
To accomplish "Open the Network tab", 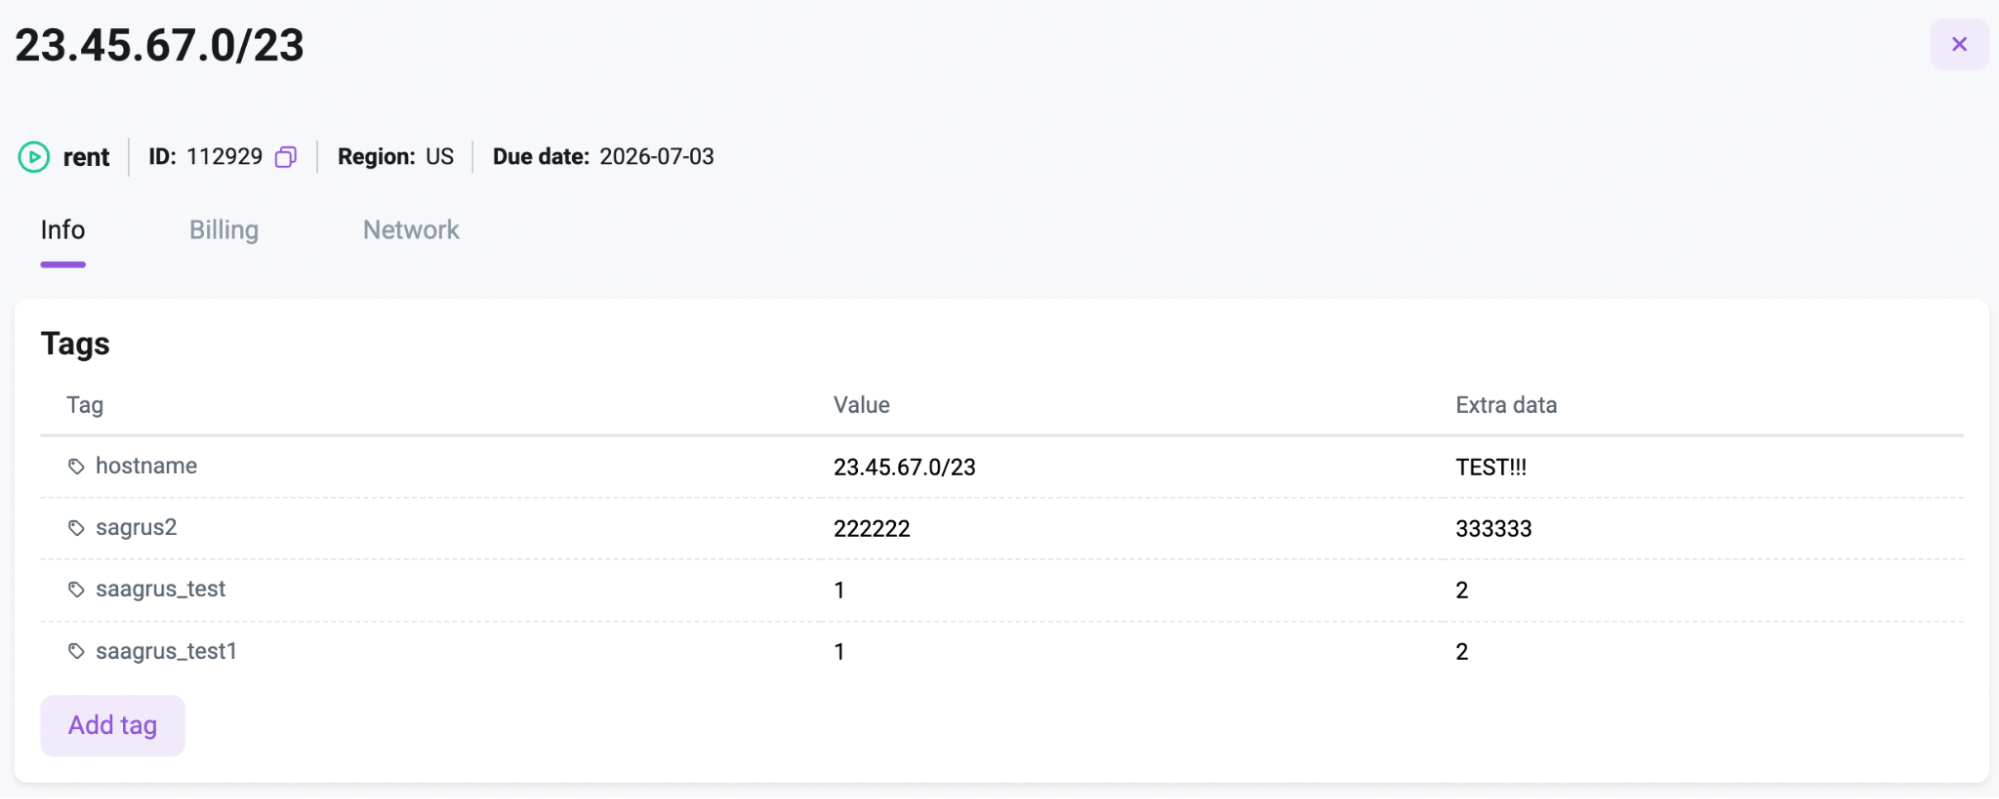I will point(411,230).
